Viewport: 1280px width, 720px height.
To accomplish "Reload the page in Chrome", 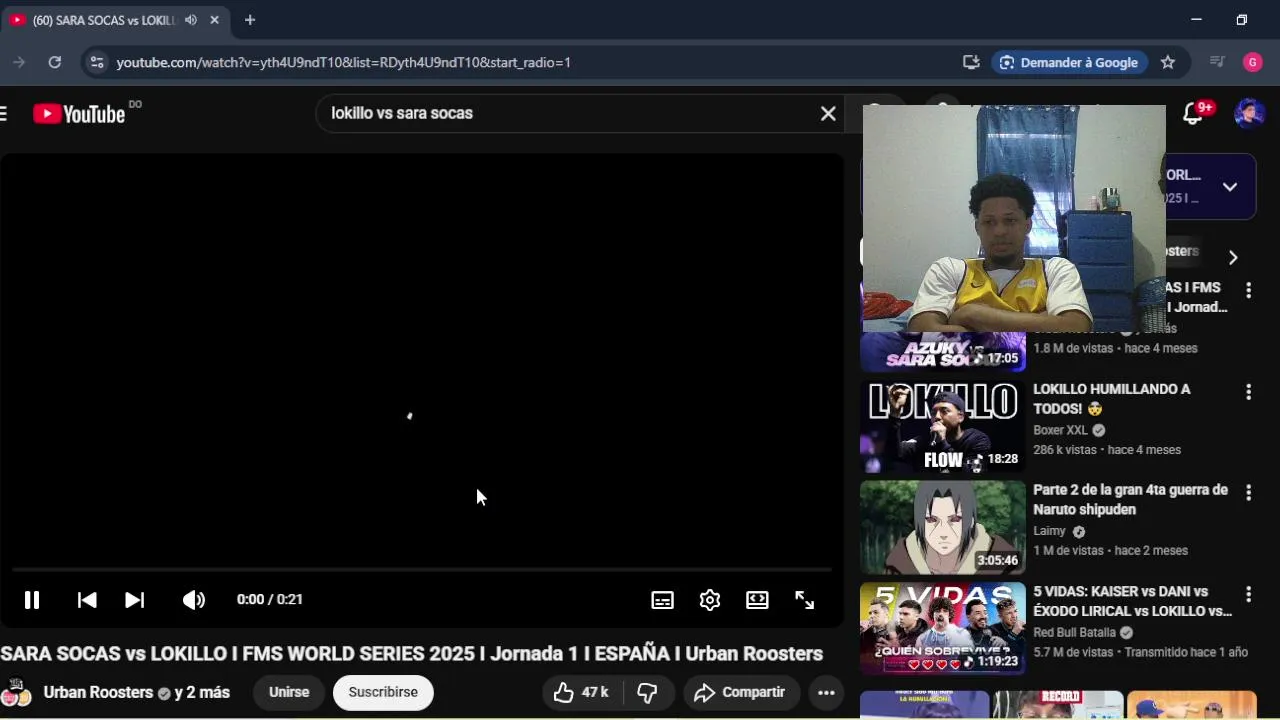I will pyautogui.click(x=55, y=62).
